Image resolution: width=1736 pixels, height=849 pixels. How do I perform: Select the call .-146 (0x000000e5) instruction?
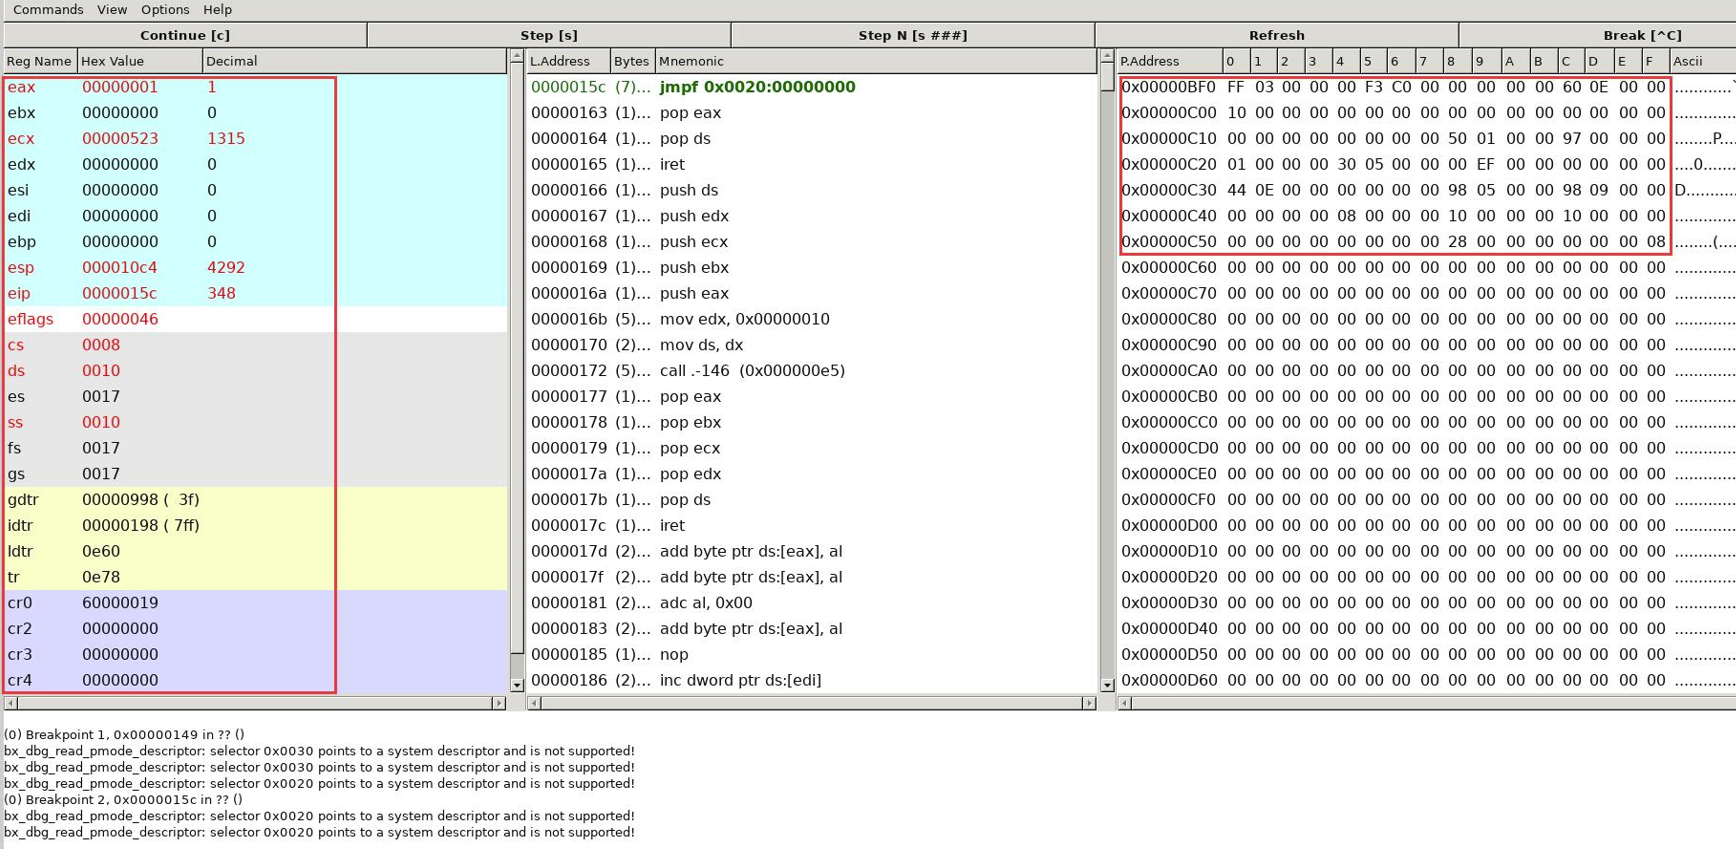point(811,371)
